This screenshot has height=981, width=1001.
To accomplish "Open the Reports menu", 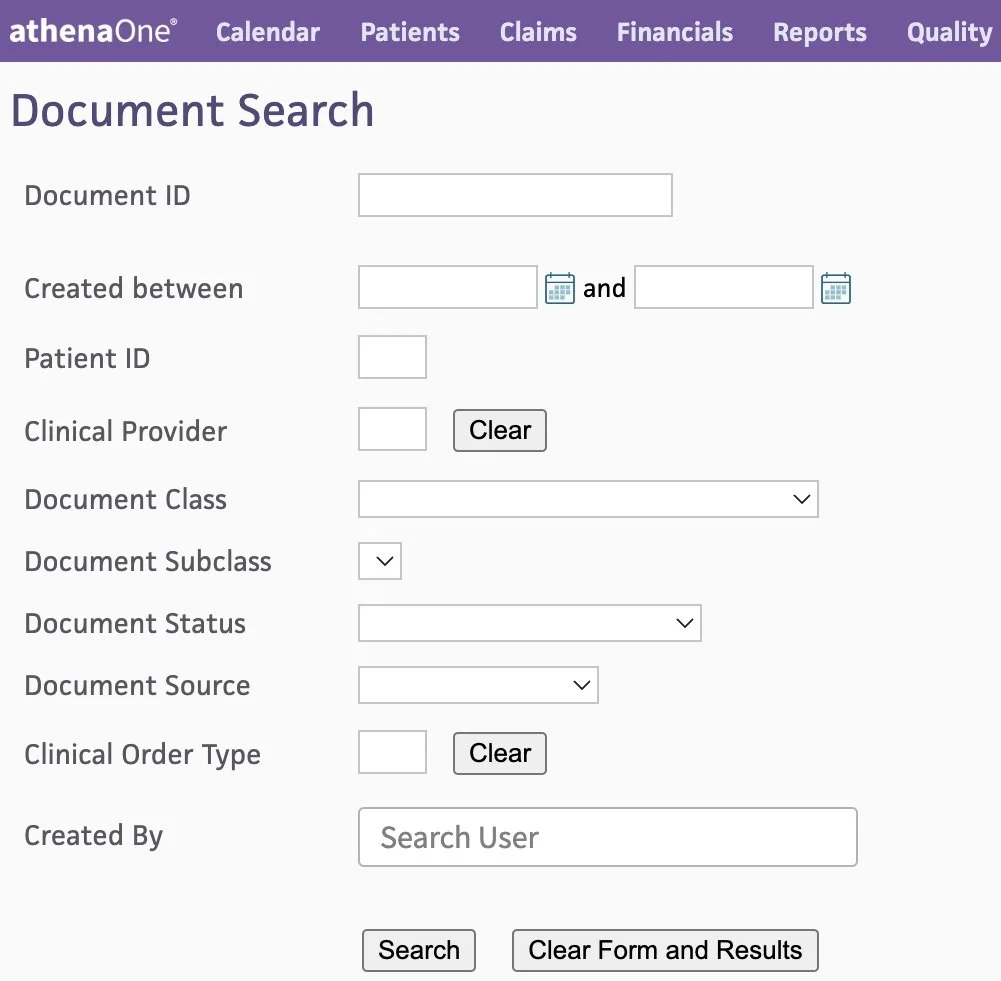I will click(819, 32).
